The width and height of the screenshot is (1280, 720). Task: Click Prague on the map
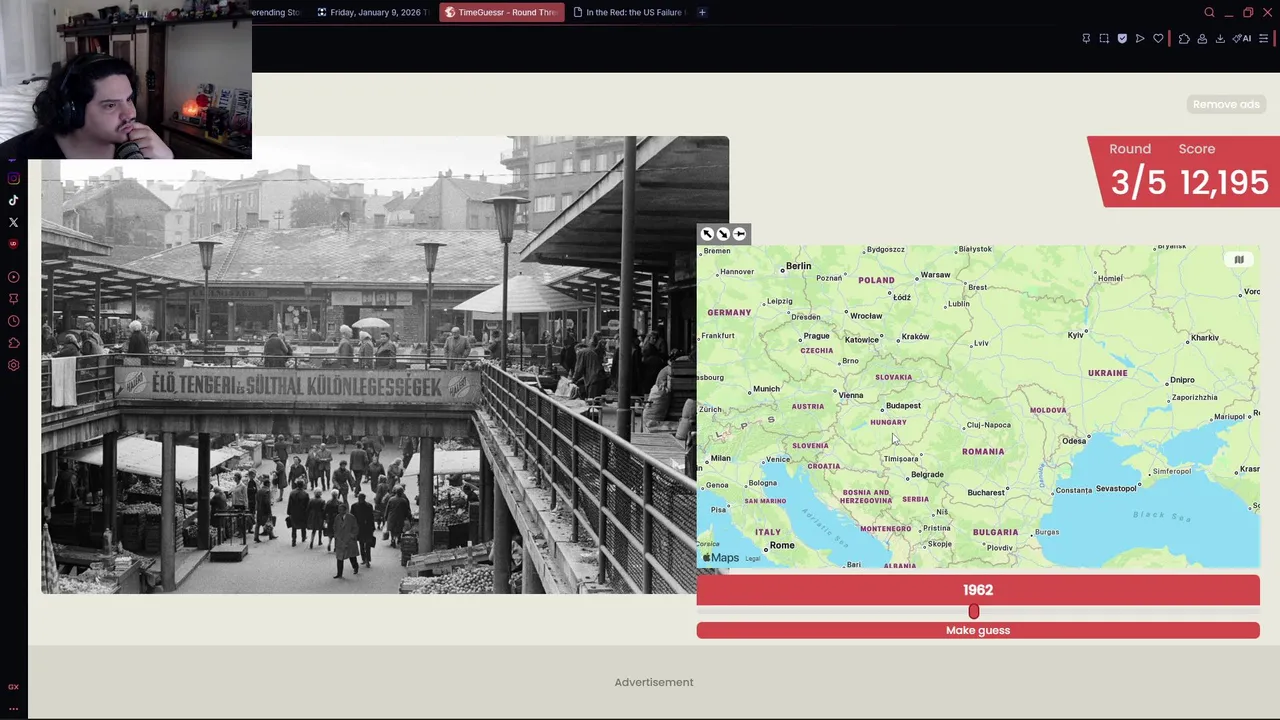817,336
